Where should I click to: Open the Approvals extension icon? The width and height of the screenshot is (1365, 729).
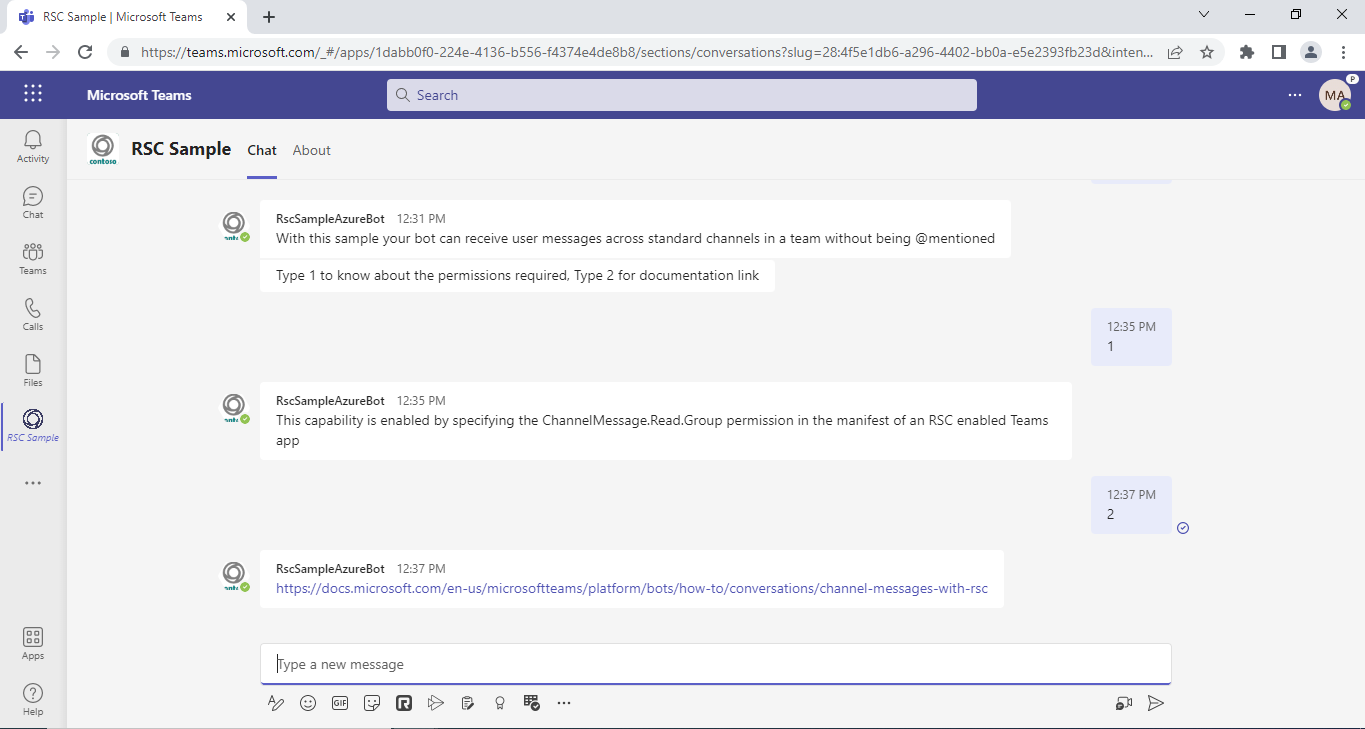(467, 703)
